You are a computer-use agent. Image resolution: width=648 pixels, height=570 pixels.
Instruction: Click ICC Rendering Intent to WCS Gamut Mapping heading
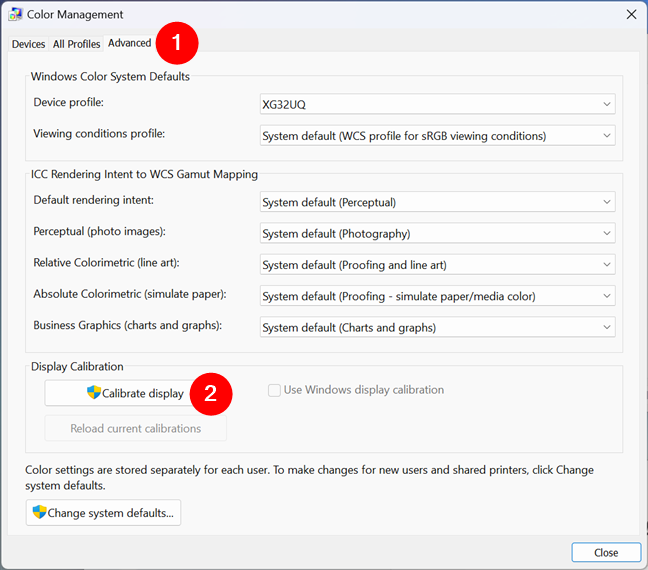tap(144, 174)
